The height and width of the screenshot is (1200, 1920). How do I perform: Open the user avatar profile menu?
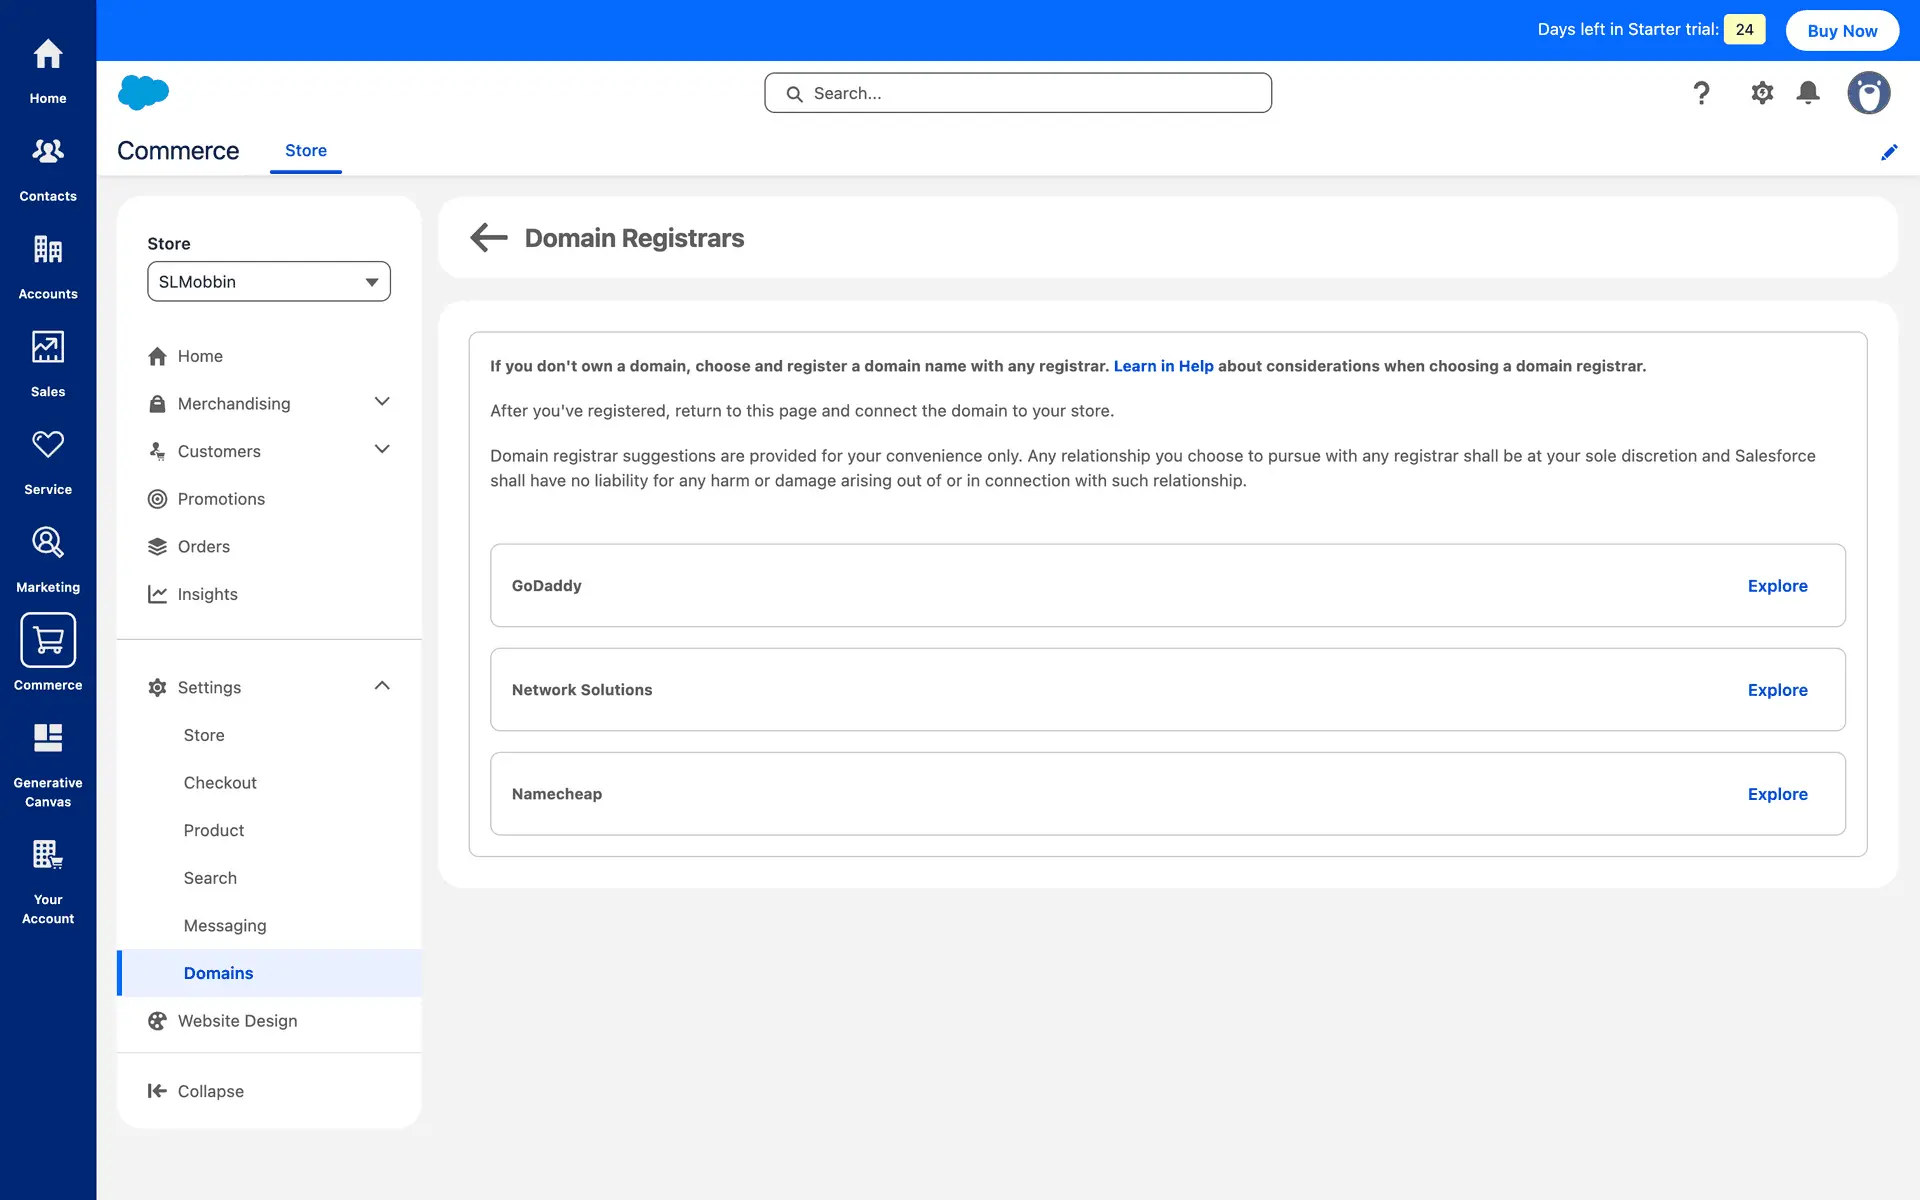pos(1867,93)
